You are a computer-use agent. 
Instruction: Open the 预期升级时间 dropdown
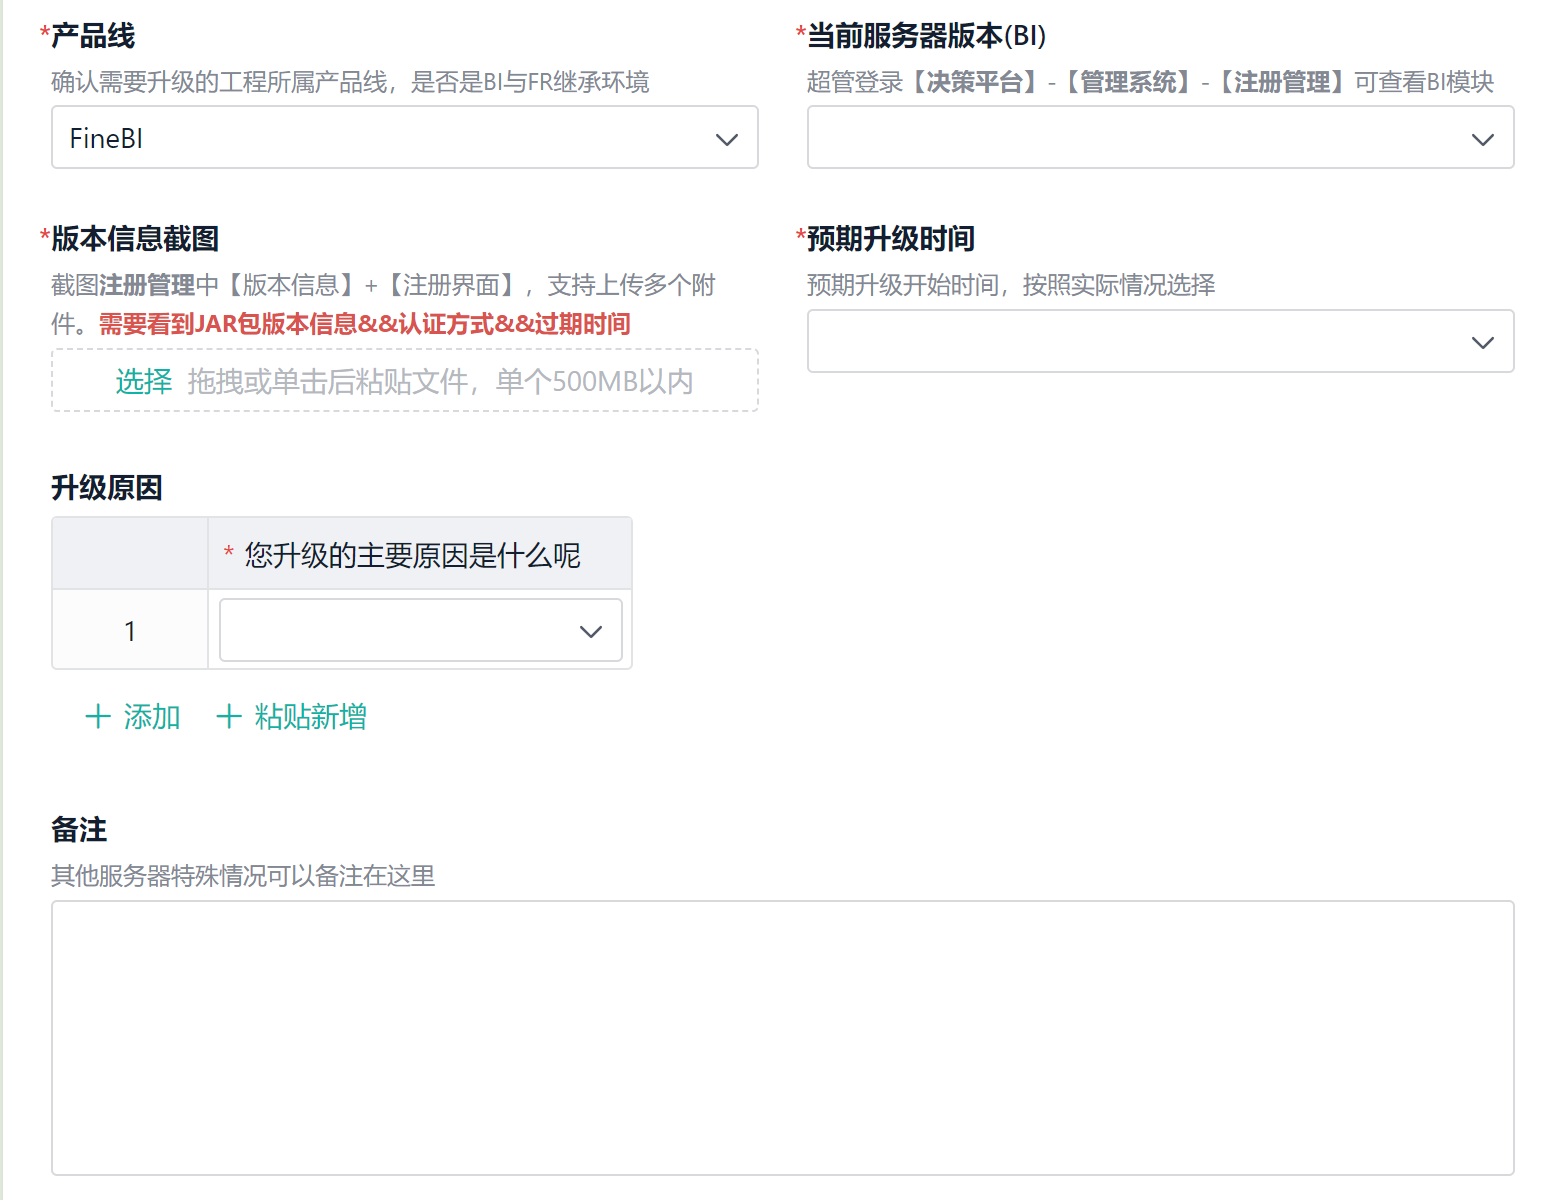(1160, 341)
